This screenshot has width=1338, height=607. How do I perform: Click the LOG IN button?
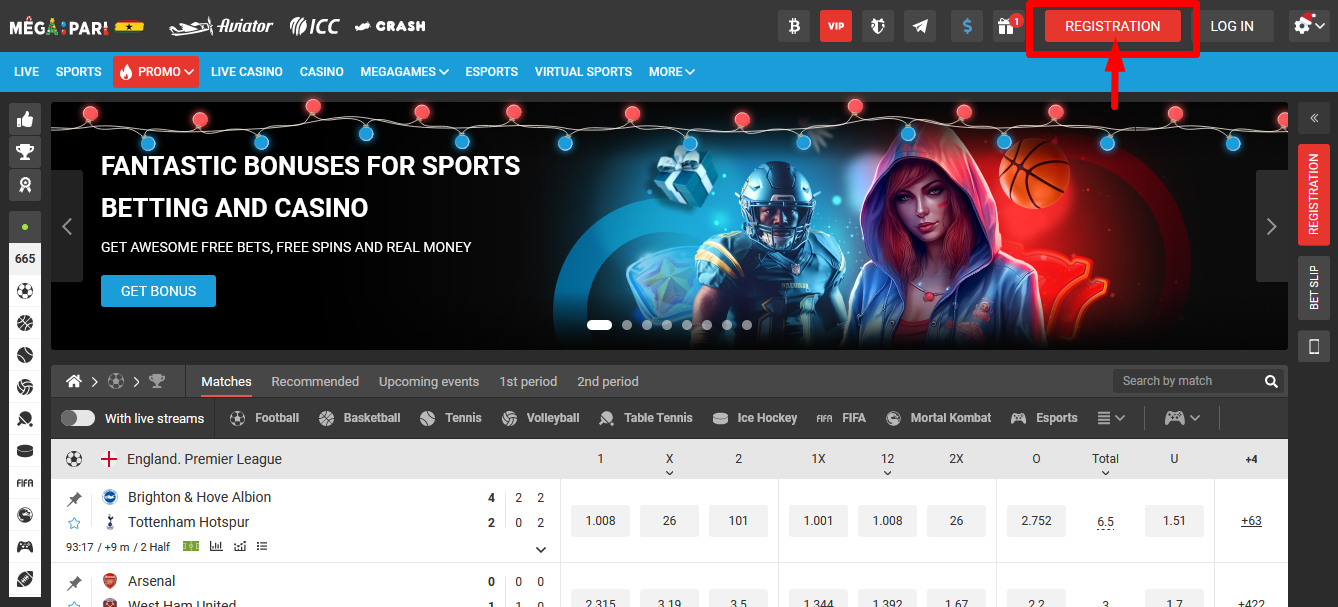click(x=1231, y=26)
